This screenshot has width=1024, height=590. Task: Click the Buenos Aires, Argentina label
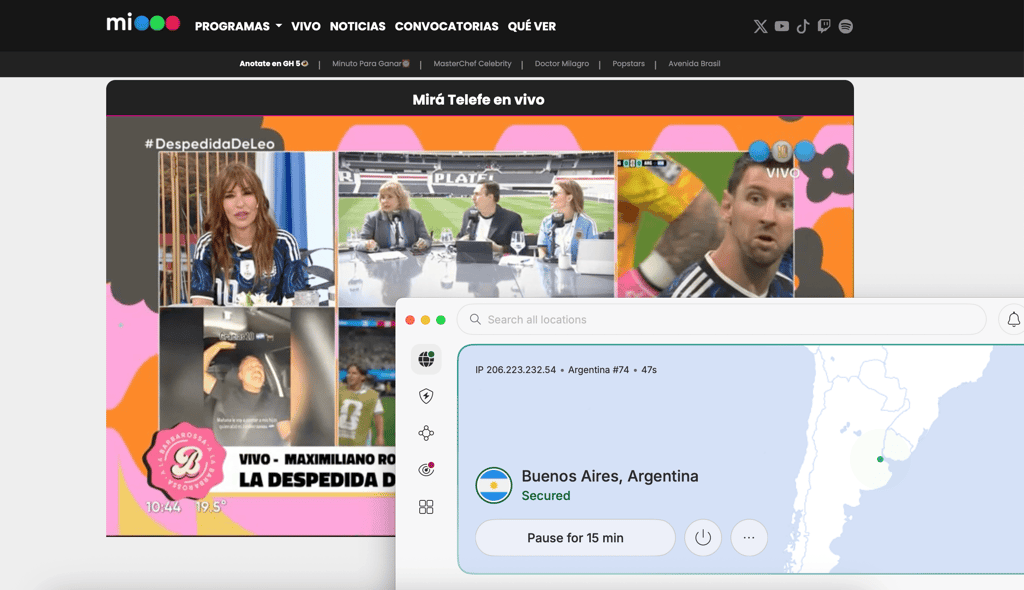pyautogui.click(x=610, y=476)
